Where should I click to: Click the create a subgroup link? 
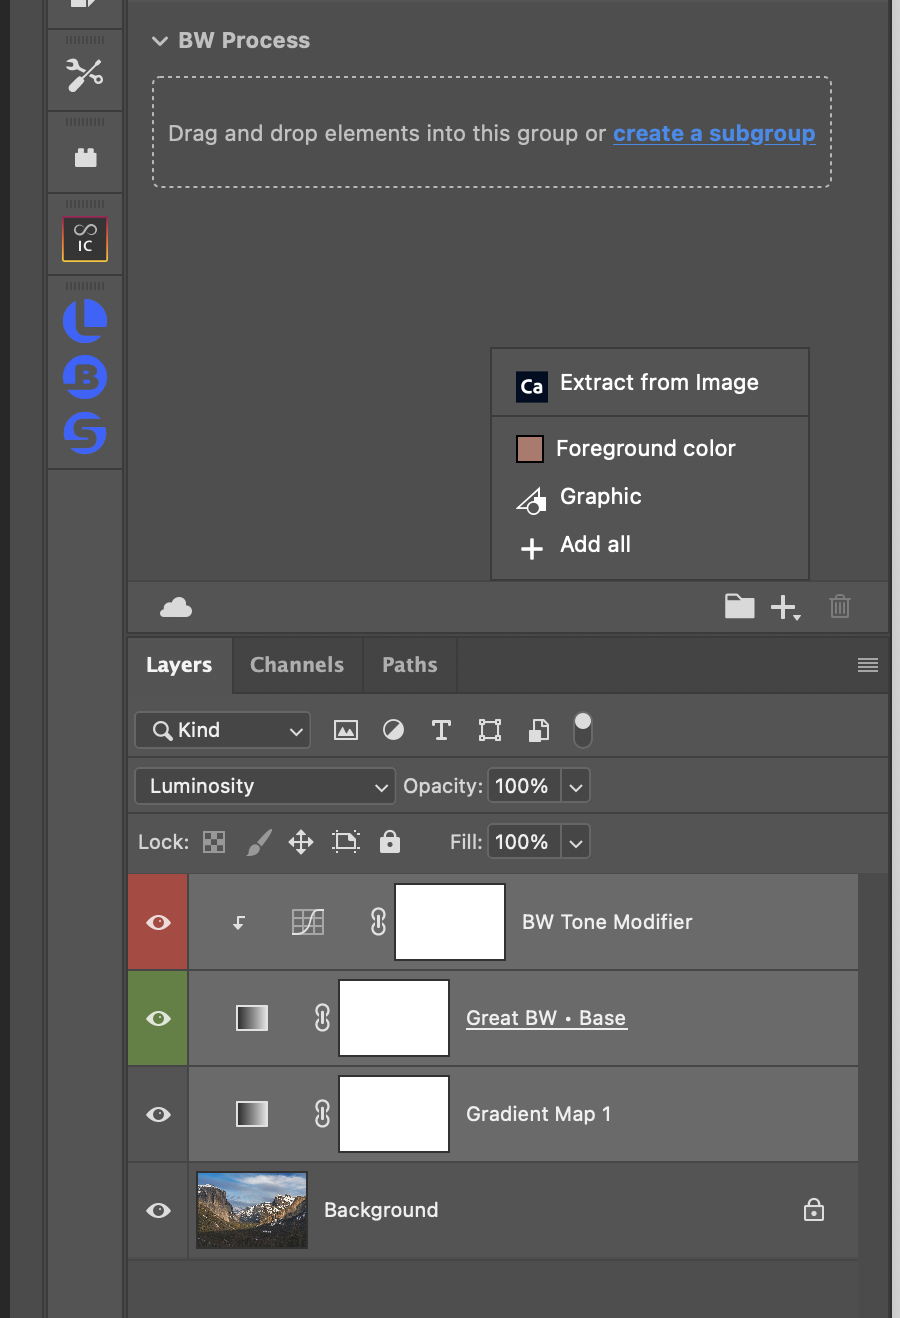click(x=714, y=134)
